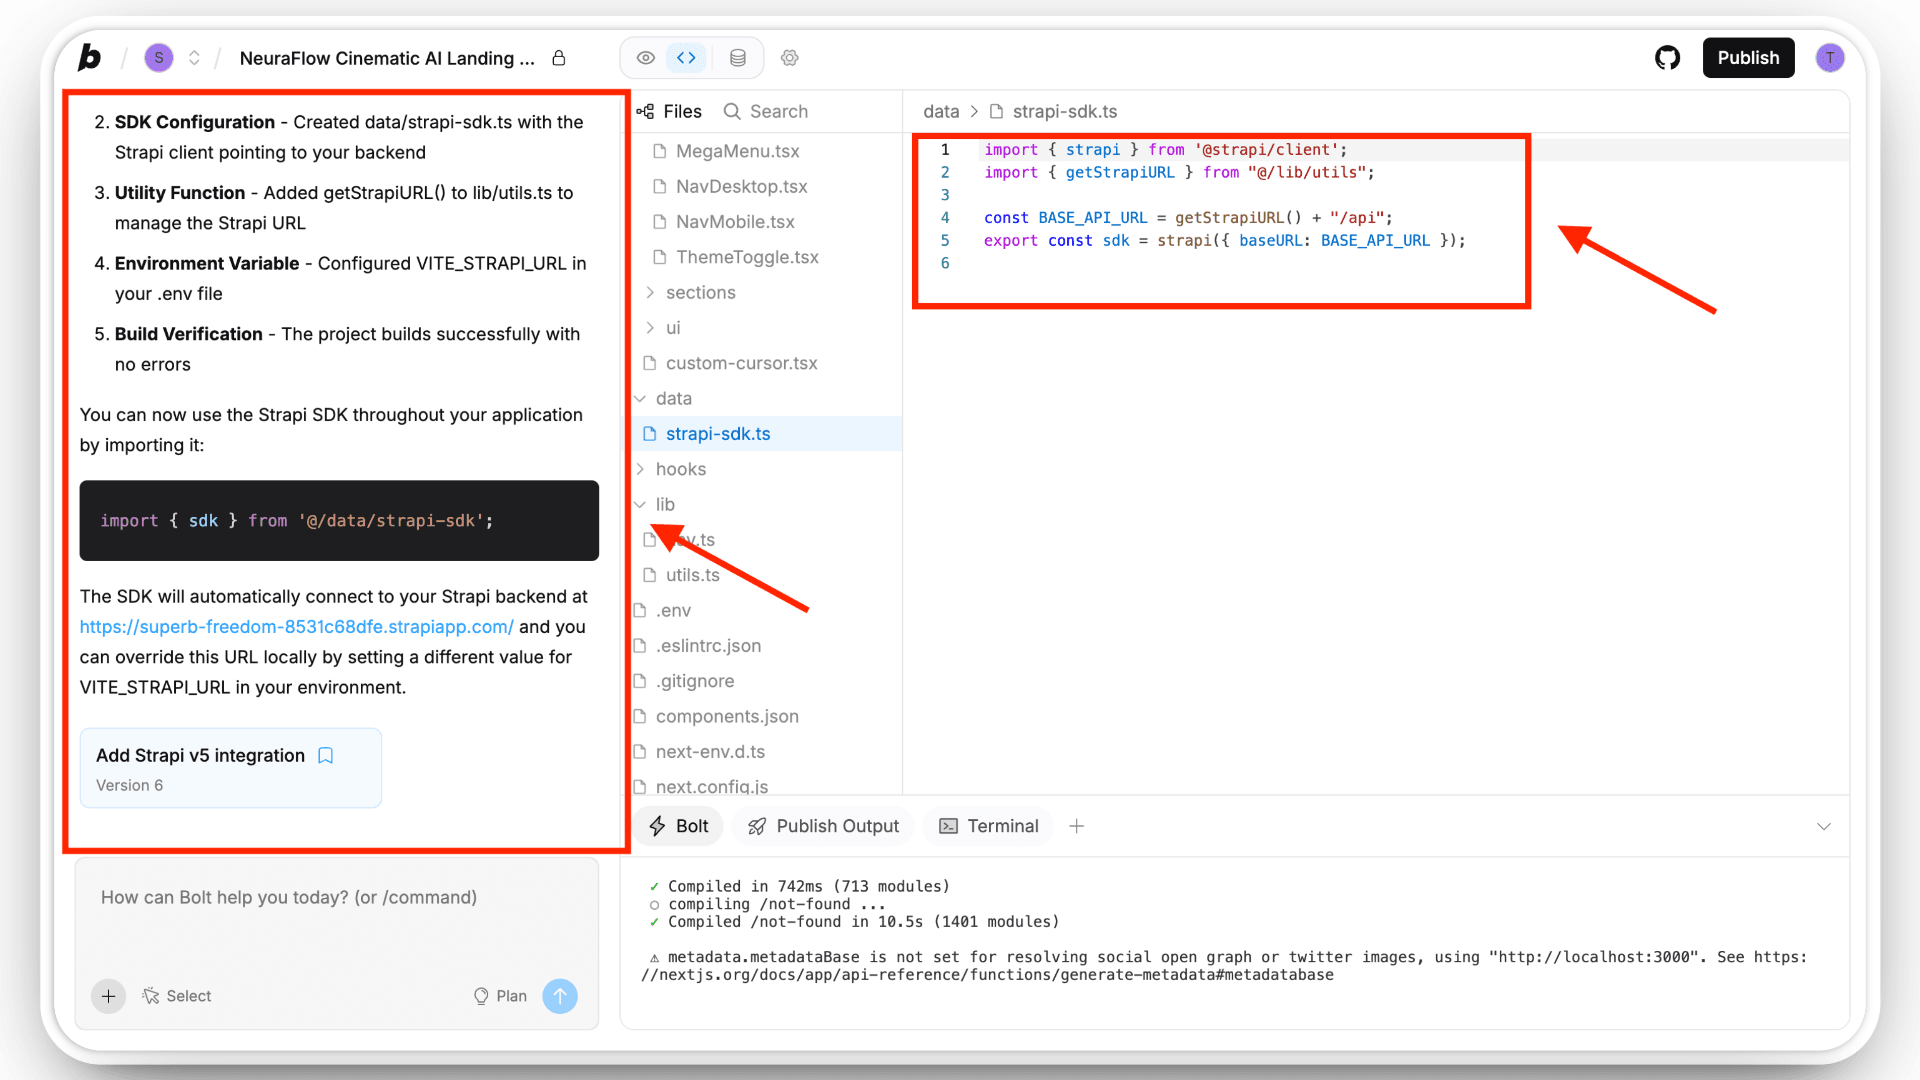Click the import sdk code snippet block
Image resolution: width=1920 pixels, height=1080 pixels.
point(339,521)
